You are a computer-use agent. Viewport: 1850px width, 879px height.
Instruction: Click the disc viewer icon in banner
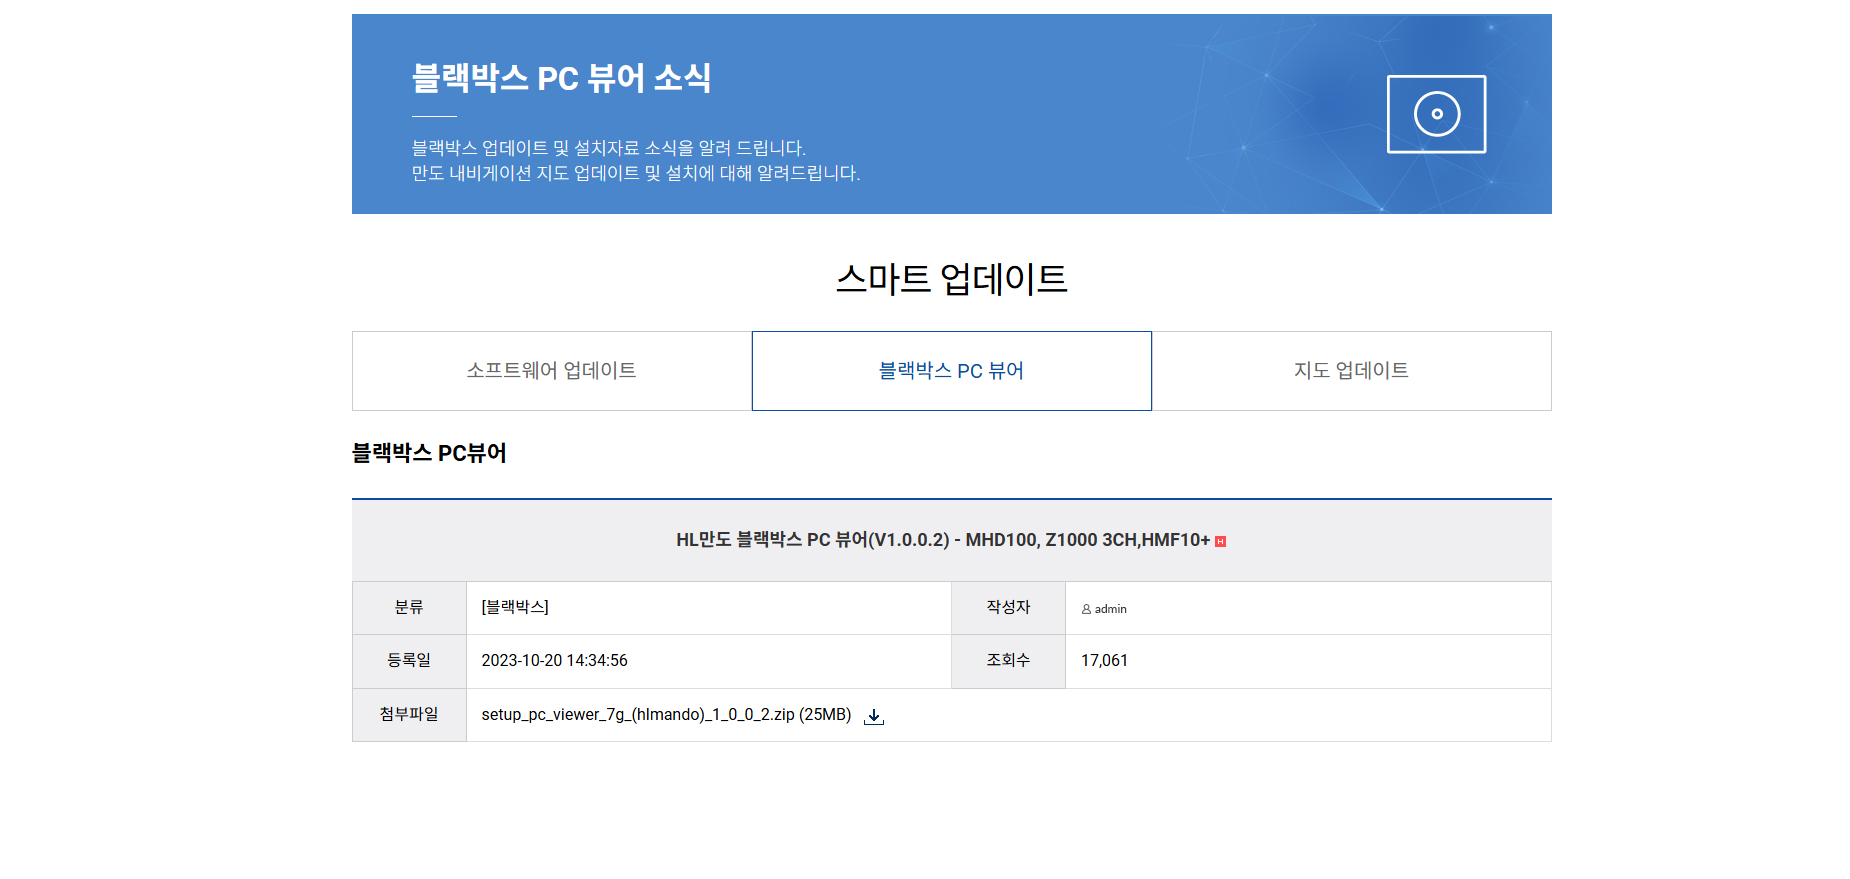(x=1436, y=114)
